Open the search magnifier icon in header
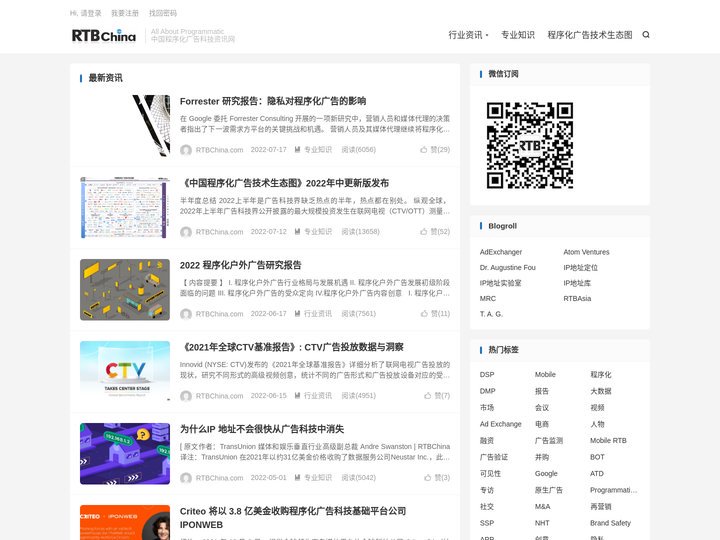The height and width of the screenshot is (540, 720). point(646,35)
